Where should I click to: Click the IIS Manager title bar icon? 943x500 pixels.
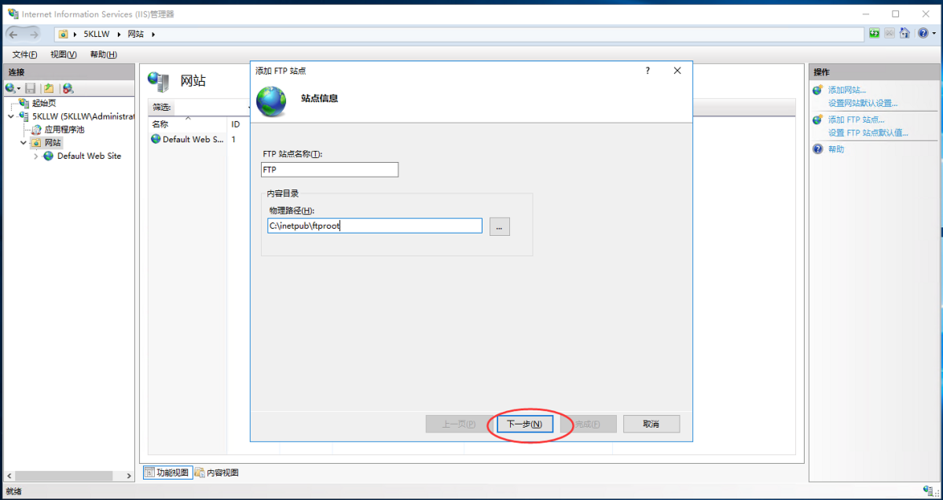pos(13,14)
